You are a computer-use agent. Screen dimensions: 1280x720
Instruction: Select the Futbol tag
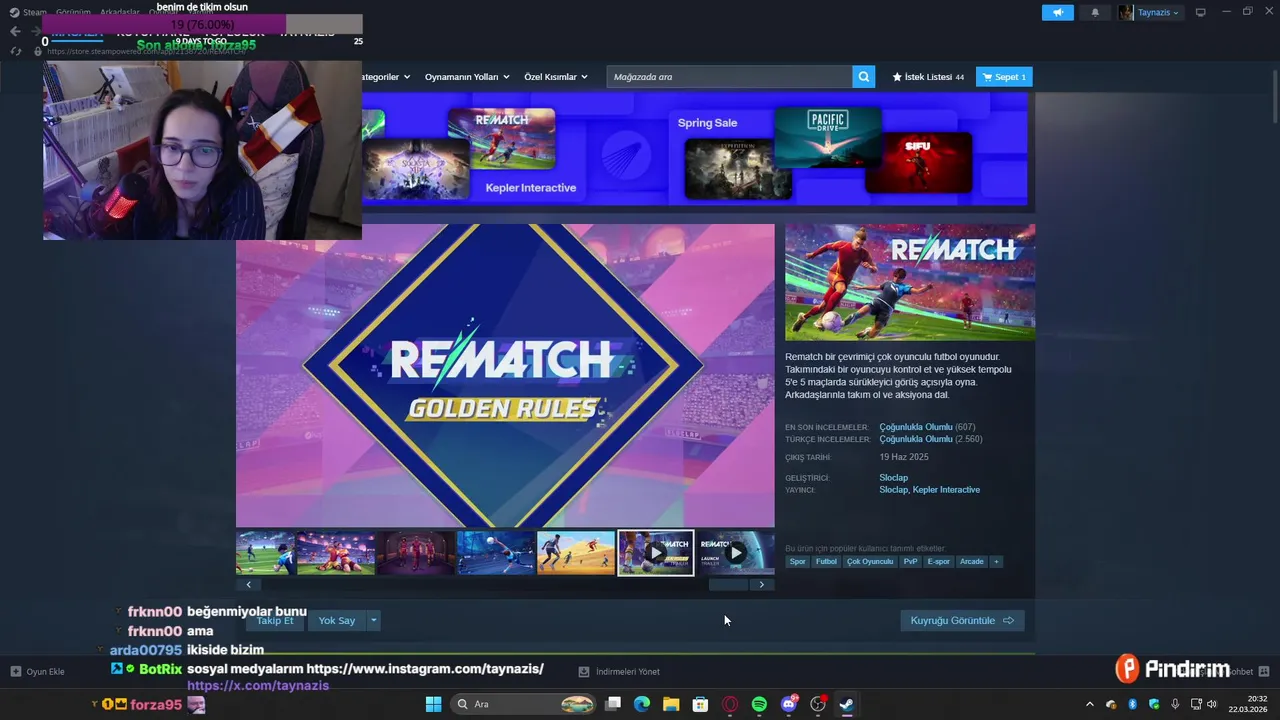pos(826,562)
